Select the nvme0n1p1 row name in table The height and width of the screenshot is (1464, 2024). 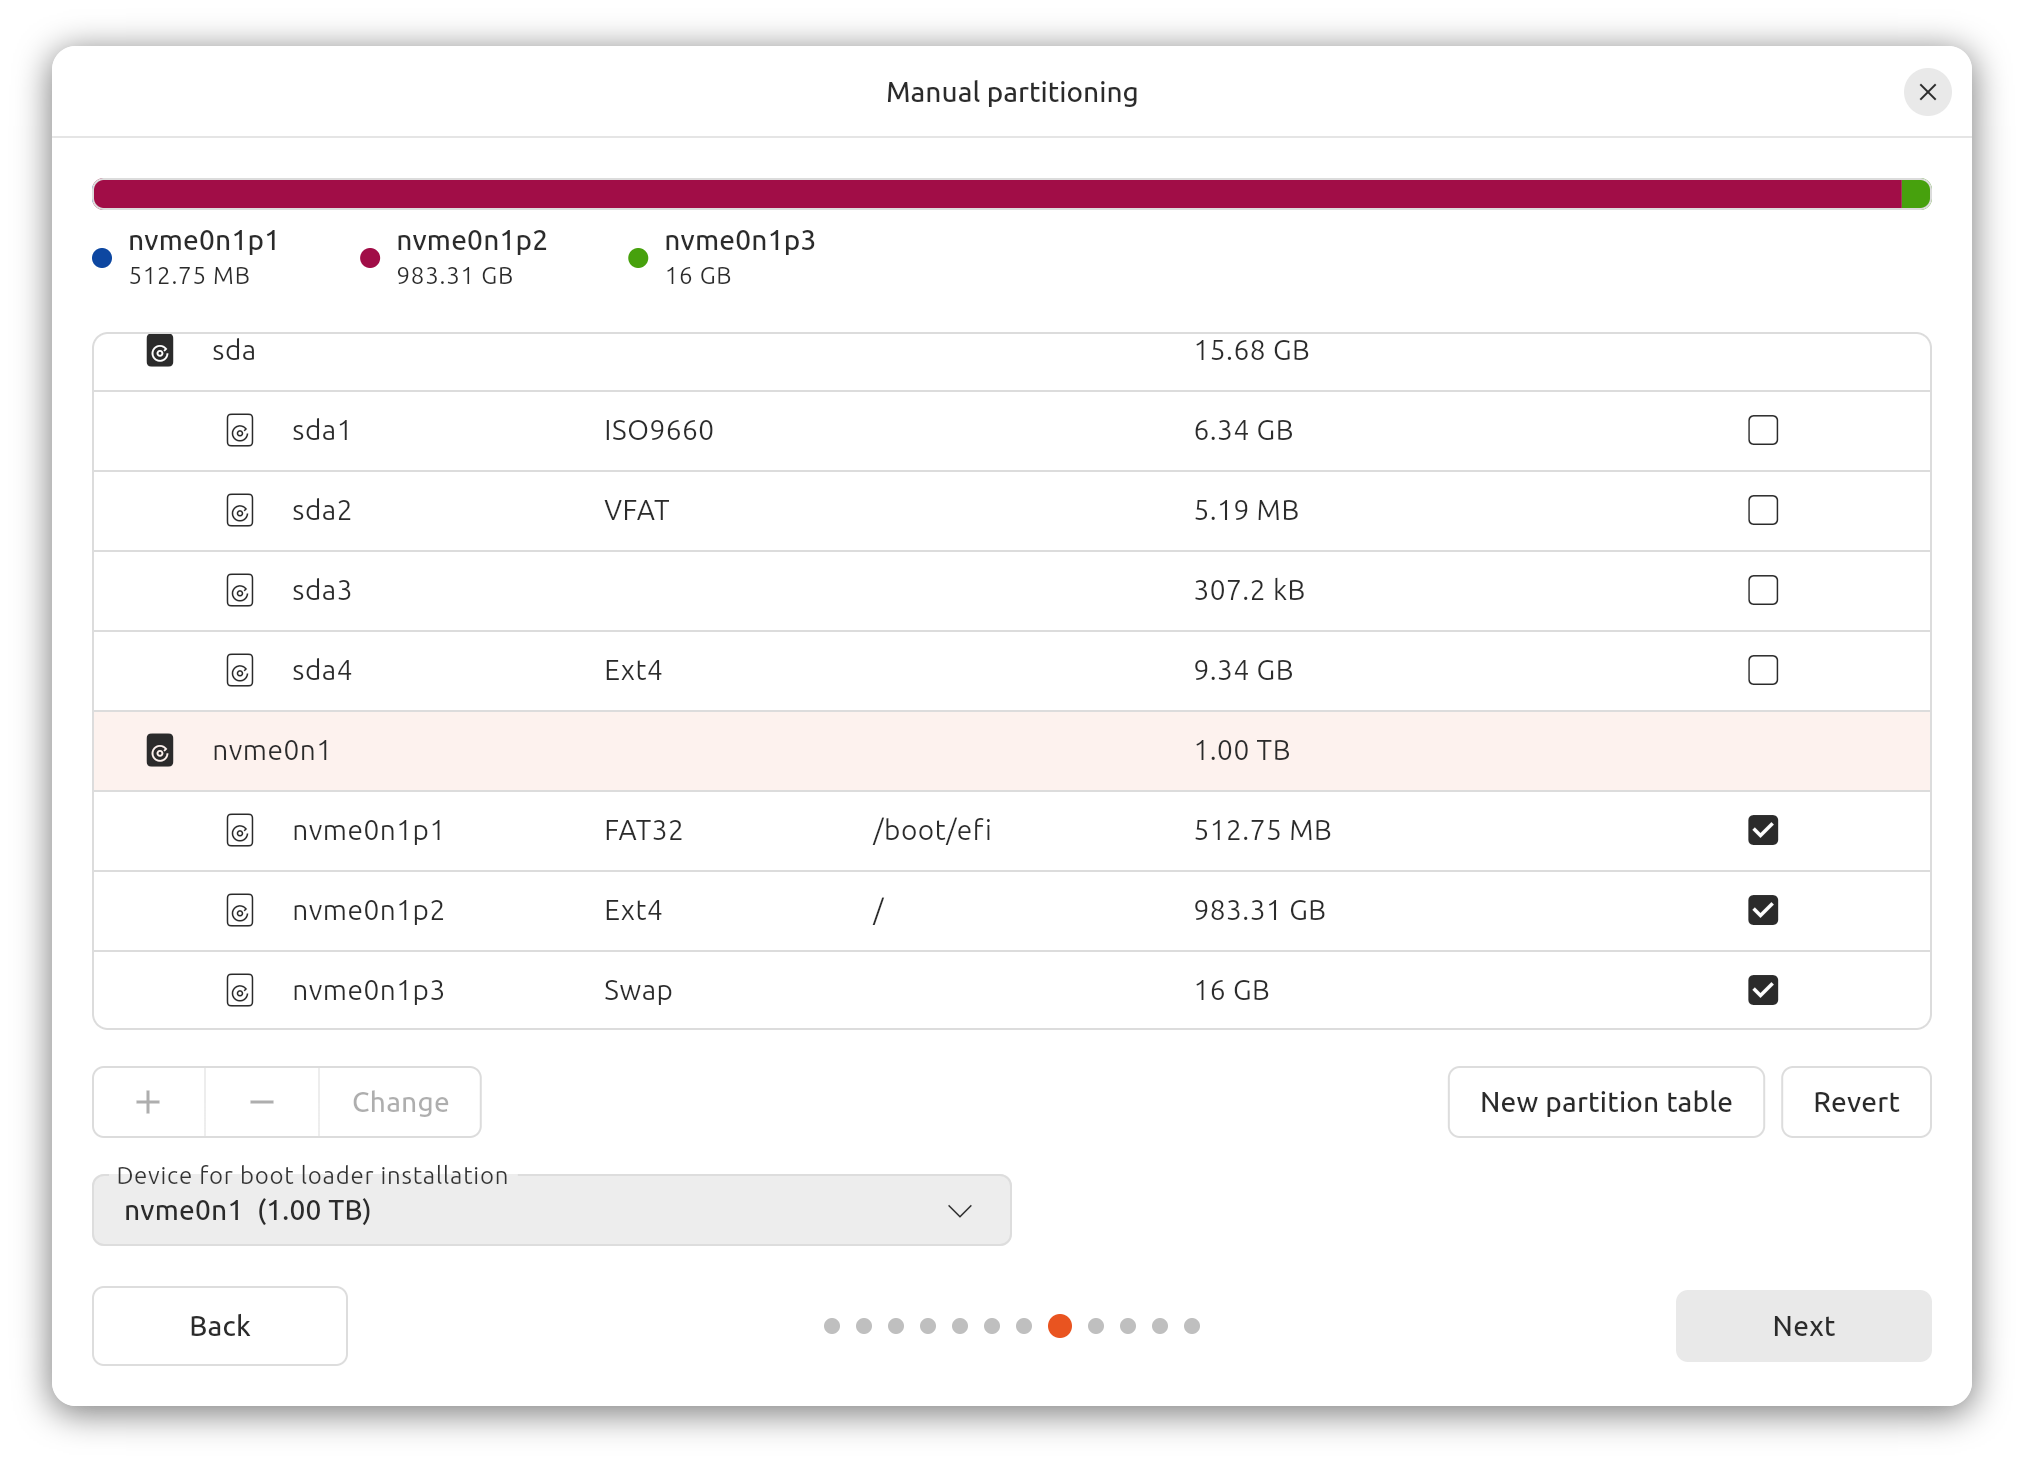[368, 831]
